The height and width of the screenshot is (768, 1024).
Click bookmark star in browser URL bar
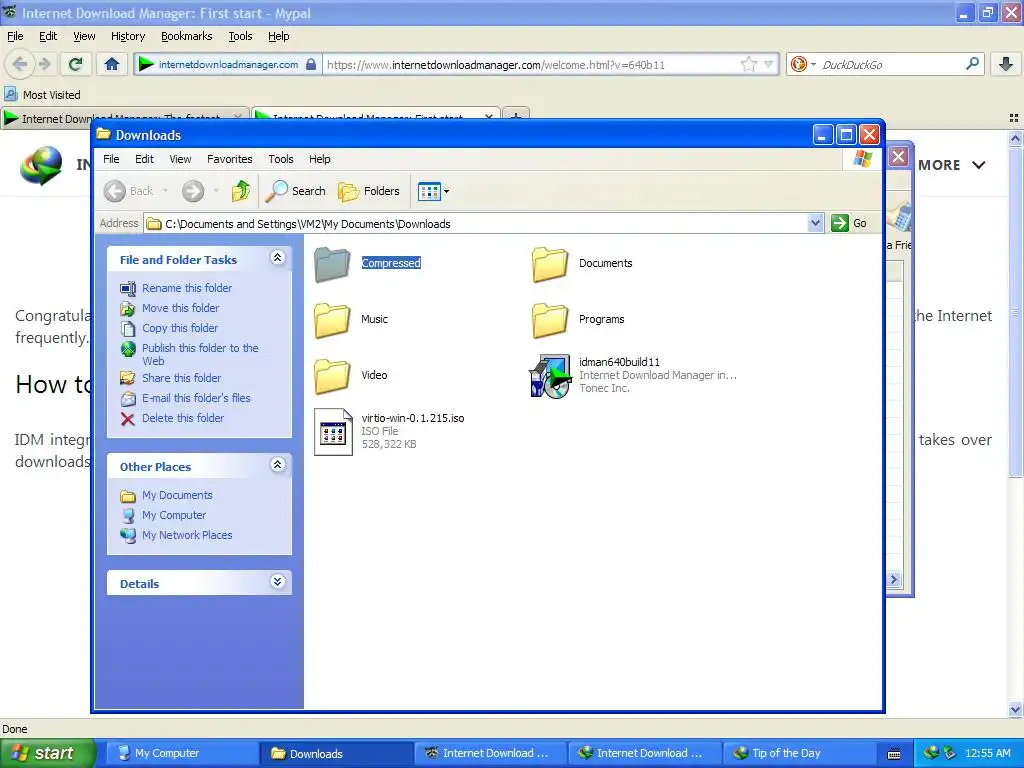click(x=748, y=64)
